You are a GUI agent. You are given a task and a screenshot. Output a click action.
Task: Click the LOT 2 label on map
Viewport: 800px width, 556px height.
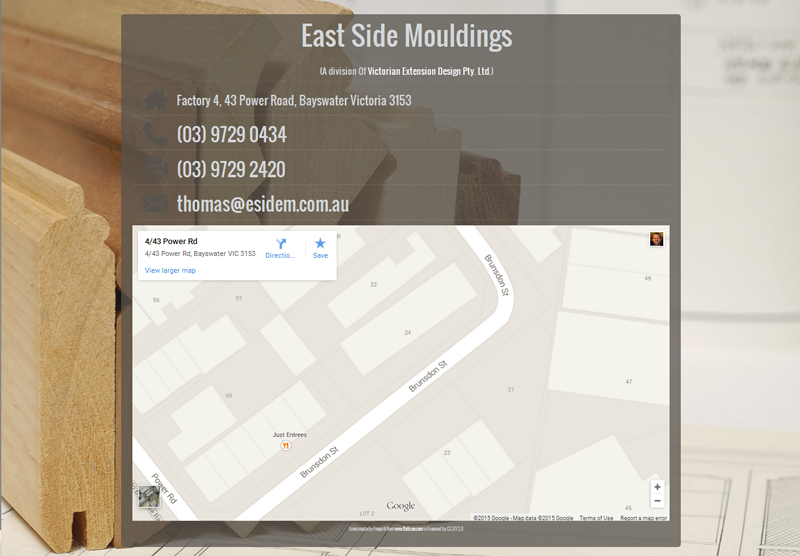(x=367, y=513)
